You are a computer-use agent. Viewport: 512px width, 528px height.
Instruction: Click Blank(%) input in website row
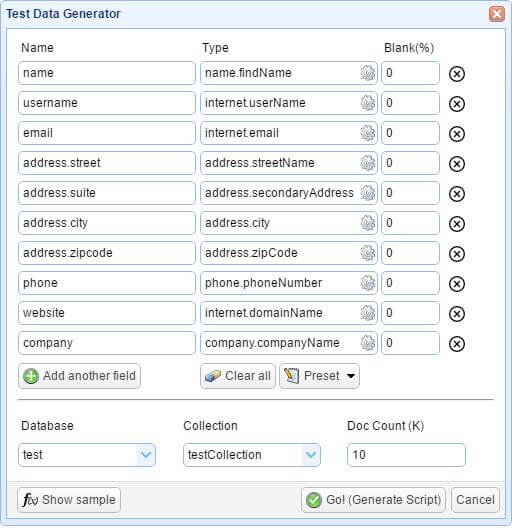coord(410,313)
